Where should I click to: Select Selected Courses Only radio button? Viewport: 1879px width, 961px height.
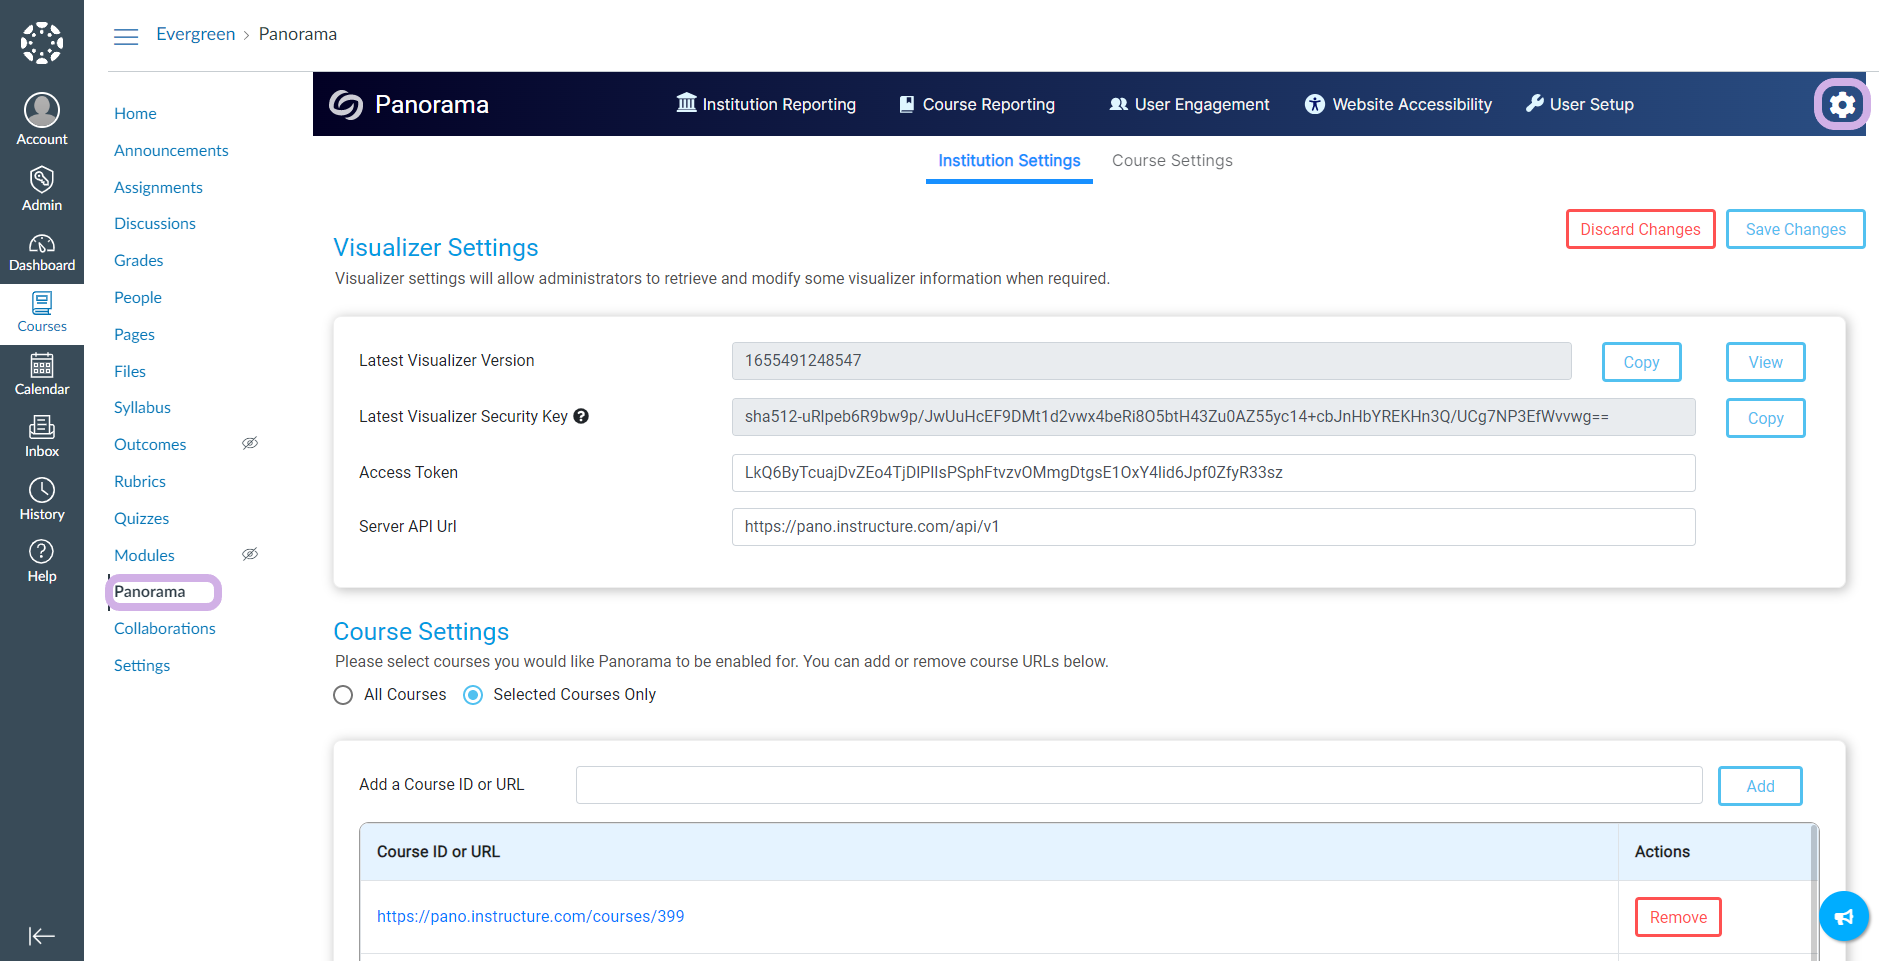click(x=473, y=695)
